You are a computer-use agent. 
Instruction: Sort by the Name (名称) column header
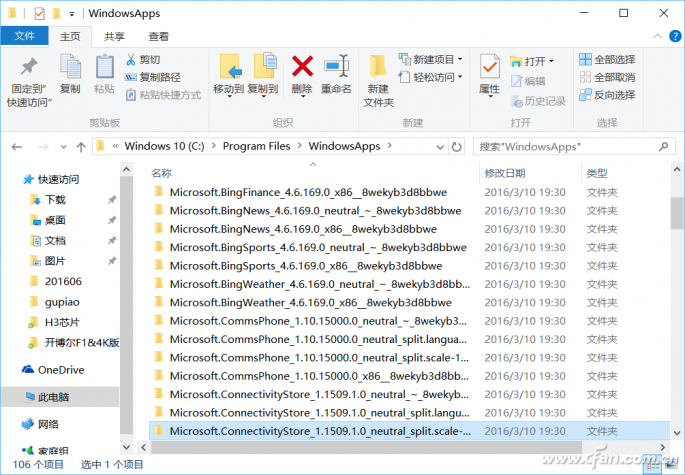pos(162,173)
